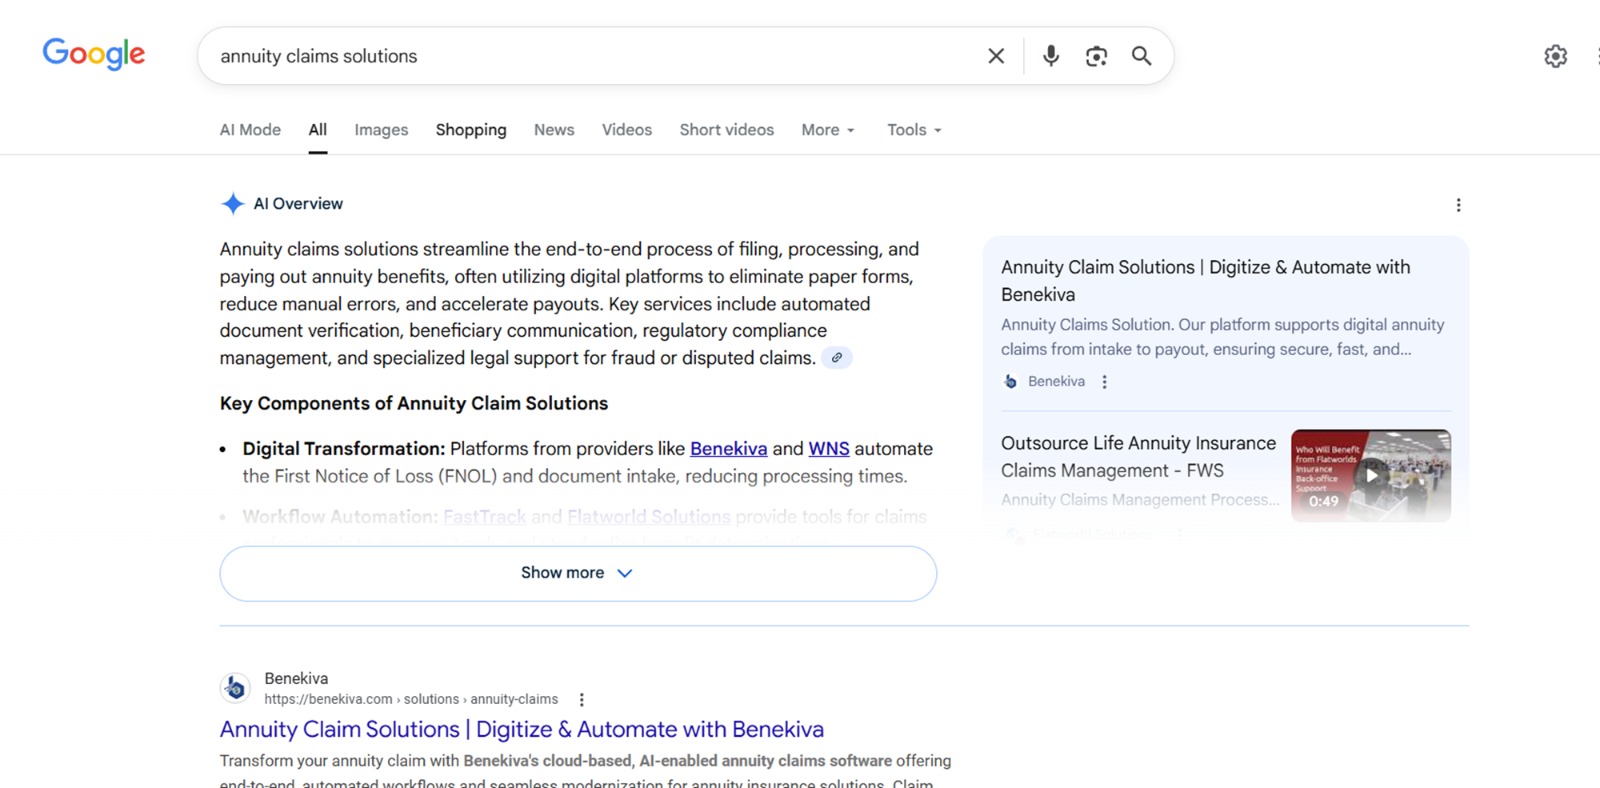Viewport: 1600px width, 788px height.
Task: Click the 'Benekiva' site name above result URL
Action: coord(296,679)
